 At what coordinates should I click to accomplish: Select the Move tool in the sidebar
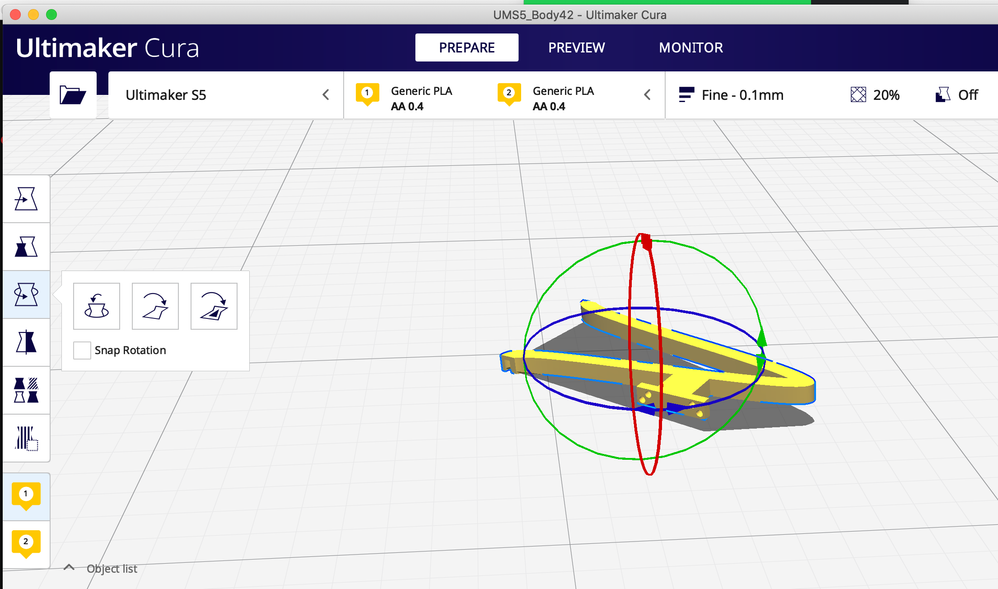pyautogui.click(x=26, y=199)
